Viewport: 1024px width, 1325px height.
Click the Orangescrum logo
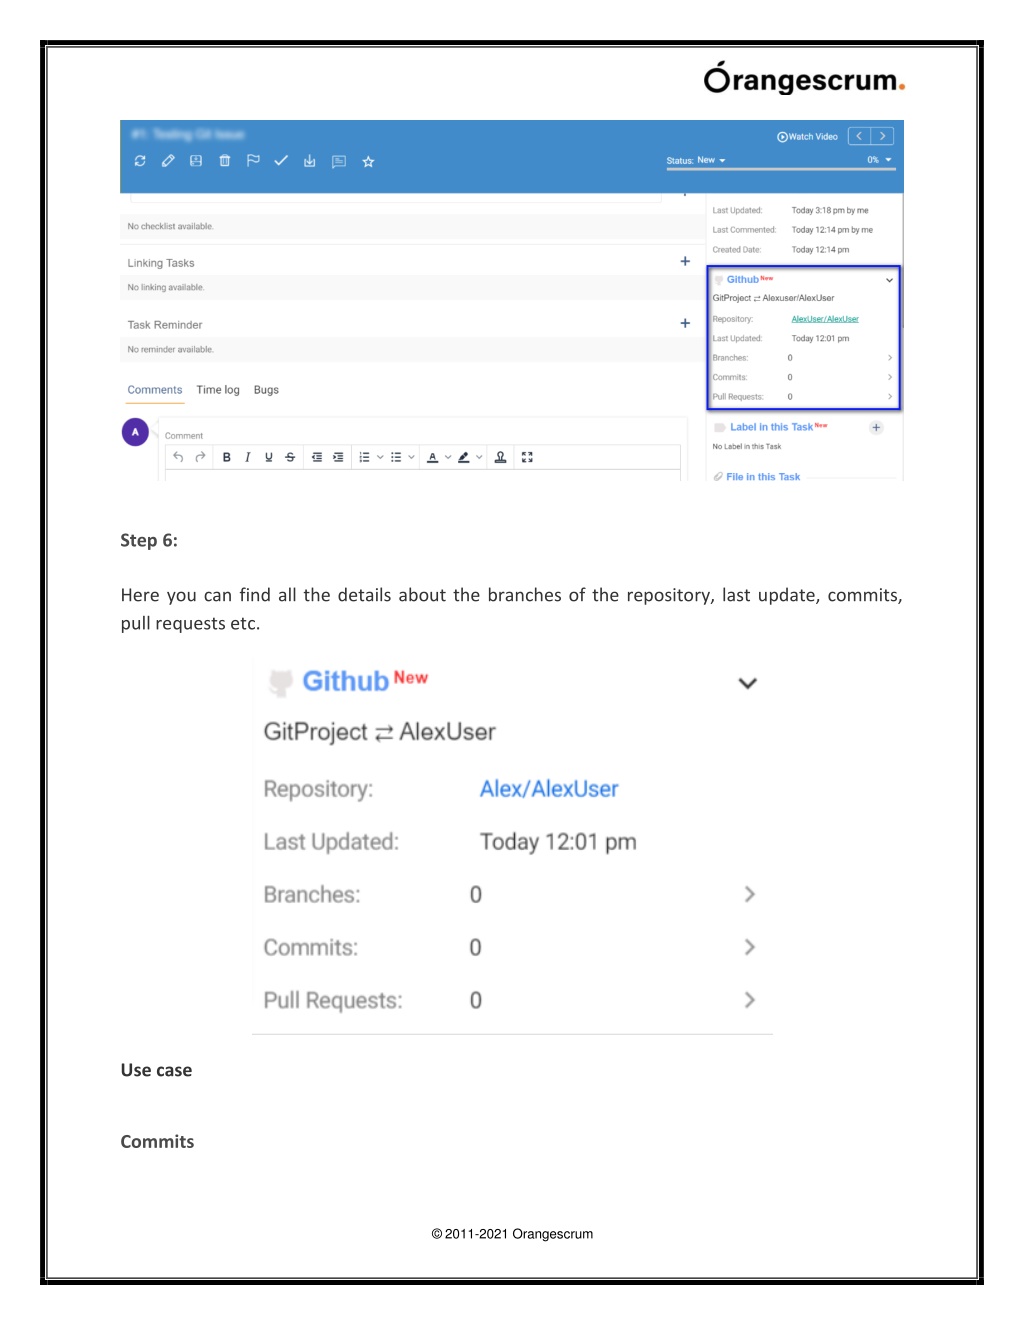(x=804, y=78)
